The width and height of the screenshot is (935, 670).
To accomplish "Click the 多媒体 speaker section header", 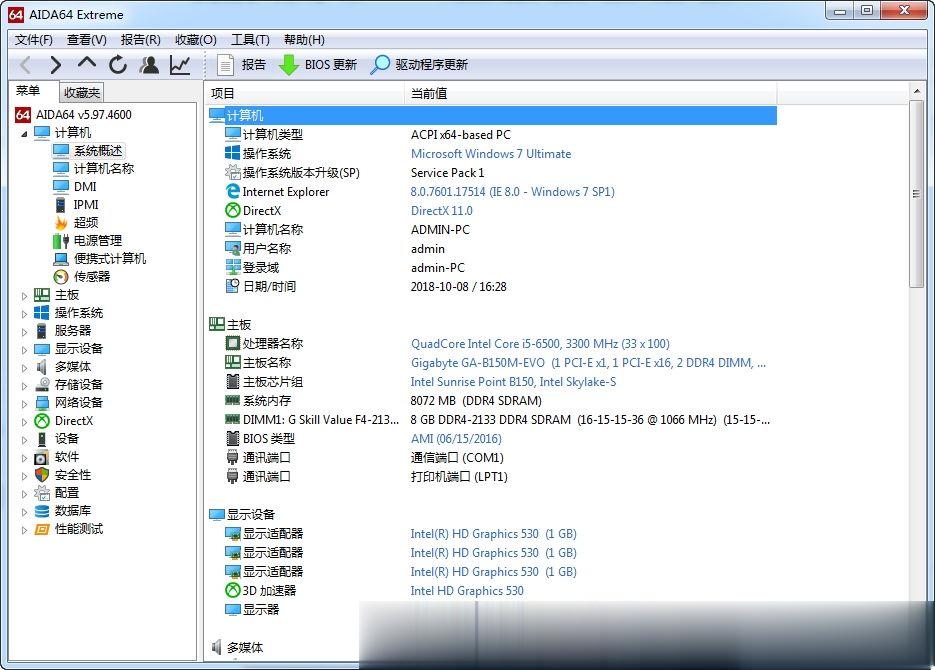I will [244, 647].
